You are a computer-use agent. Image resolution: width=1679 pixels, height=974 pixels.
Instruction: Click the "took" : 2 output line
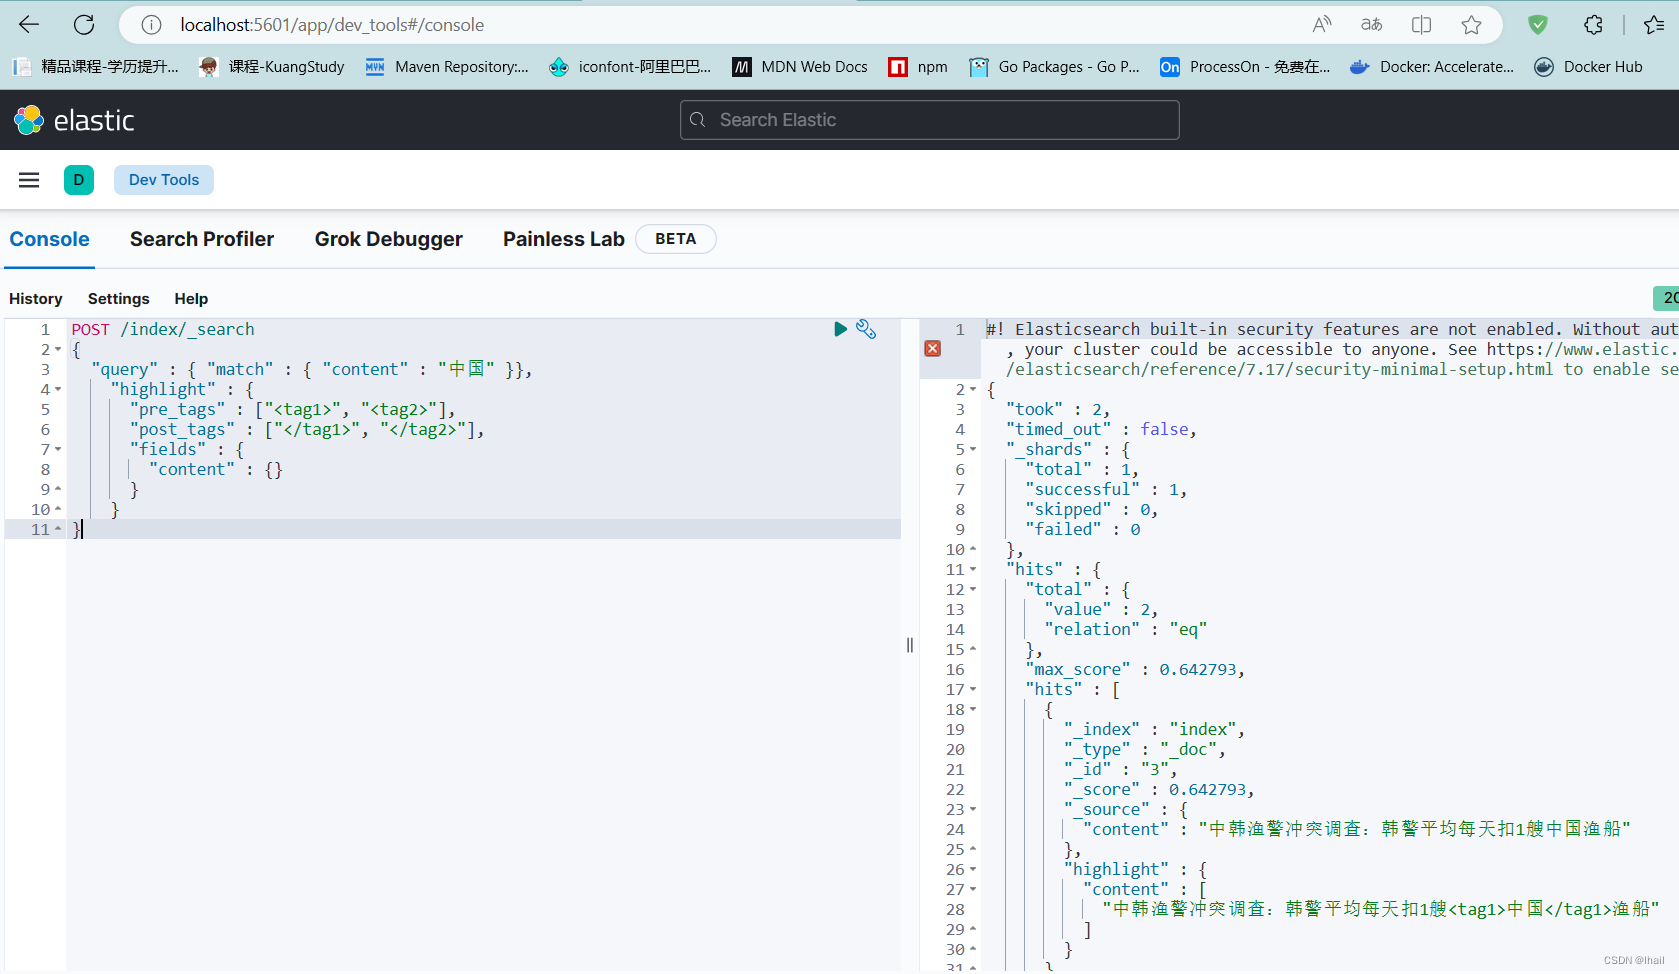click(1058, 409)
